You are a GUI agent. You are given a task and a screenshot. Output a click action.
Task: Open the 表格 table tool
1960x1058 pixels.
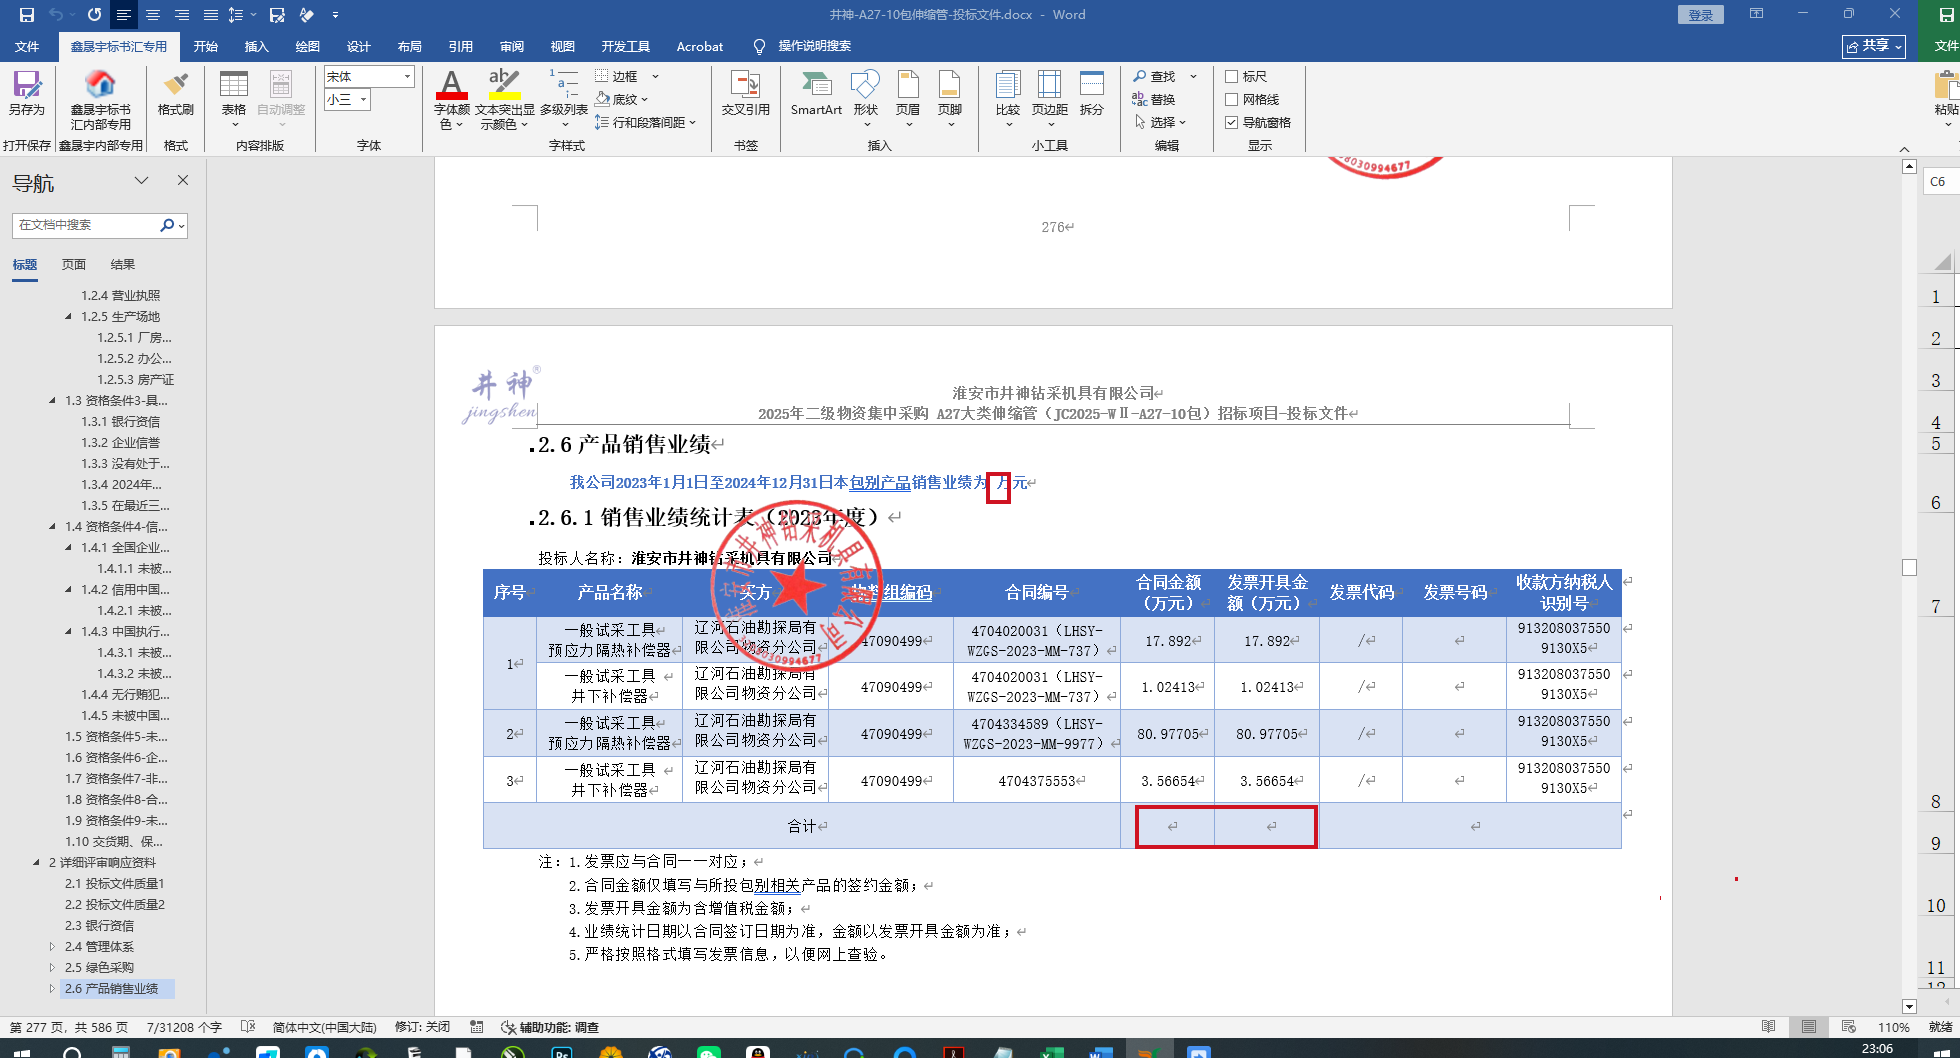[234, 93]
